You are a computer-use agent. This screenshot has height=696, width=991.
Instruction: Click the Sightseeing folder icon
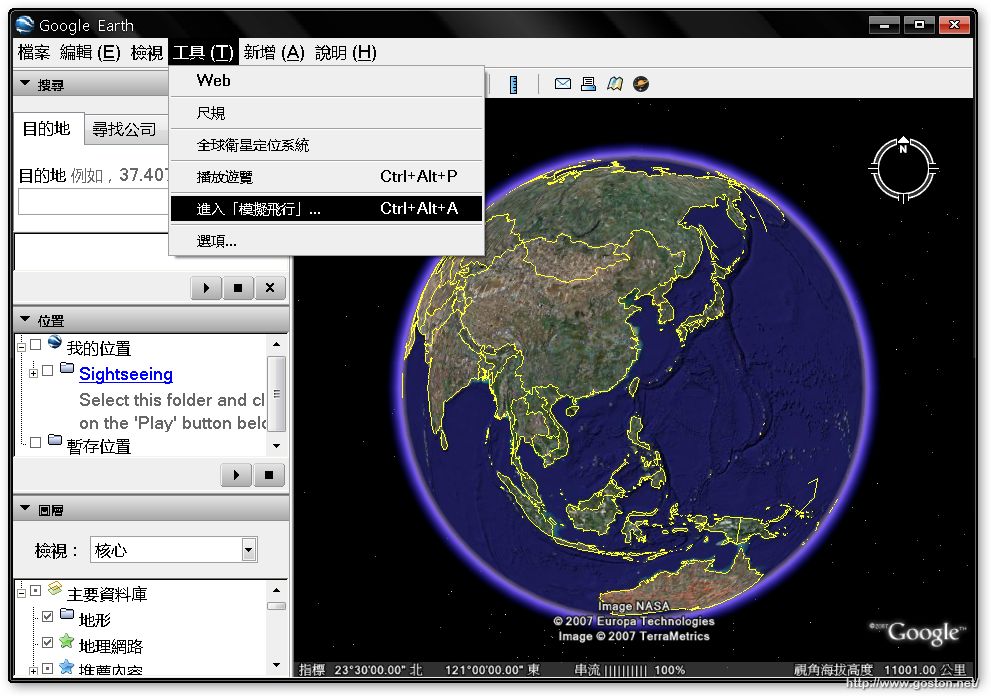67,368
